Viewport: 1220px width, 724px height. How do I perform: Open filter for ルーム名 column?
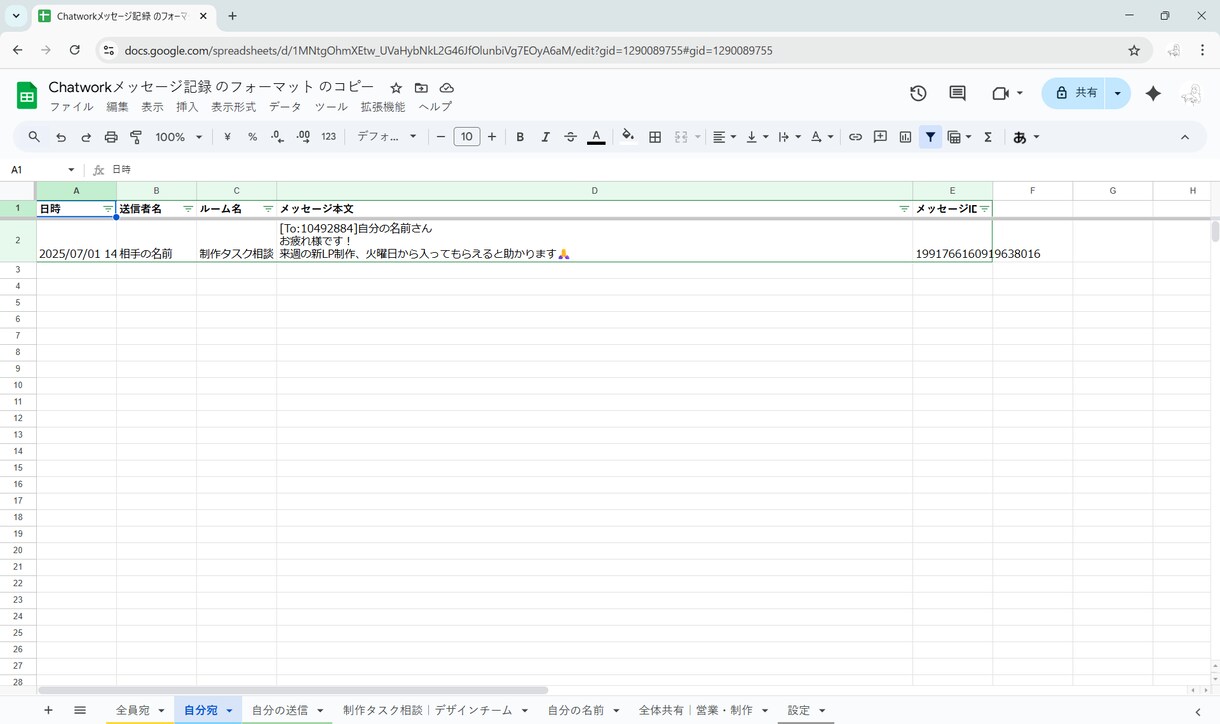pyautogui.click(x=268, y=209)
